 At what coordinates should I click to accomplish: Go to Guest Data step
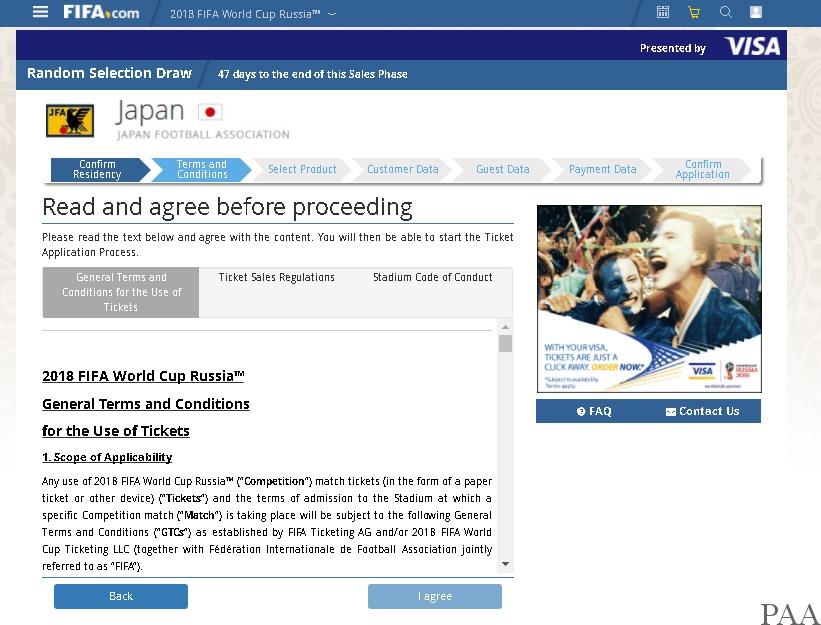click(x=503, y=170)
